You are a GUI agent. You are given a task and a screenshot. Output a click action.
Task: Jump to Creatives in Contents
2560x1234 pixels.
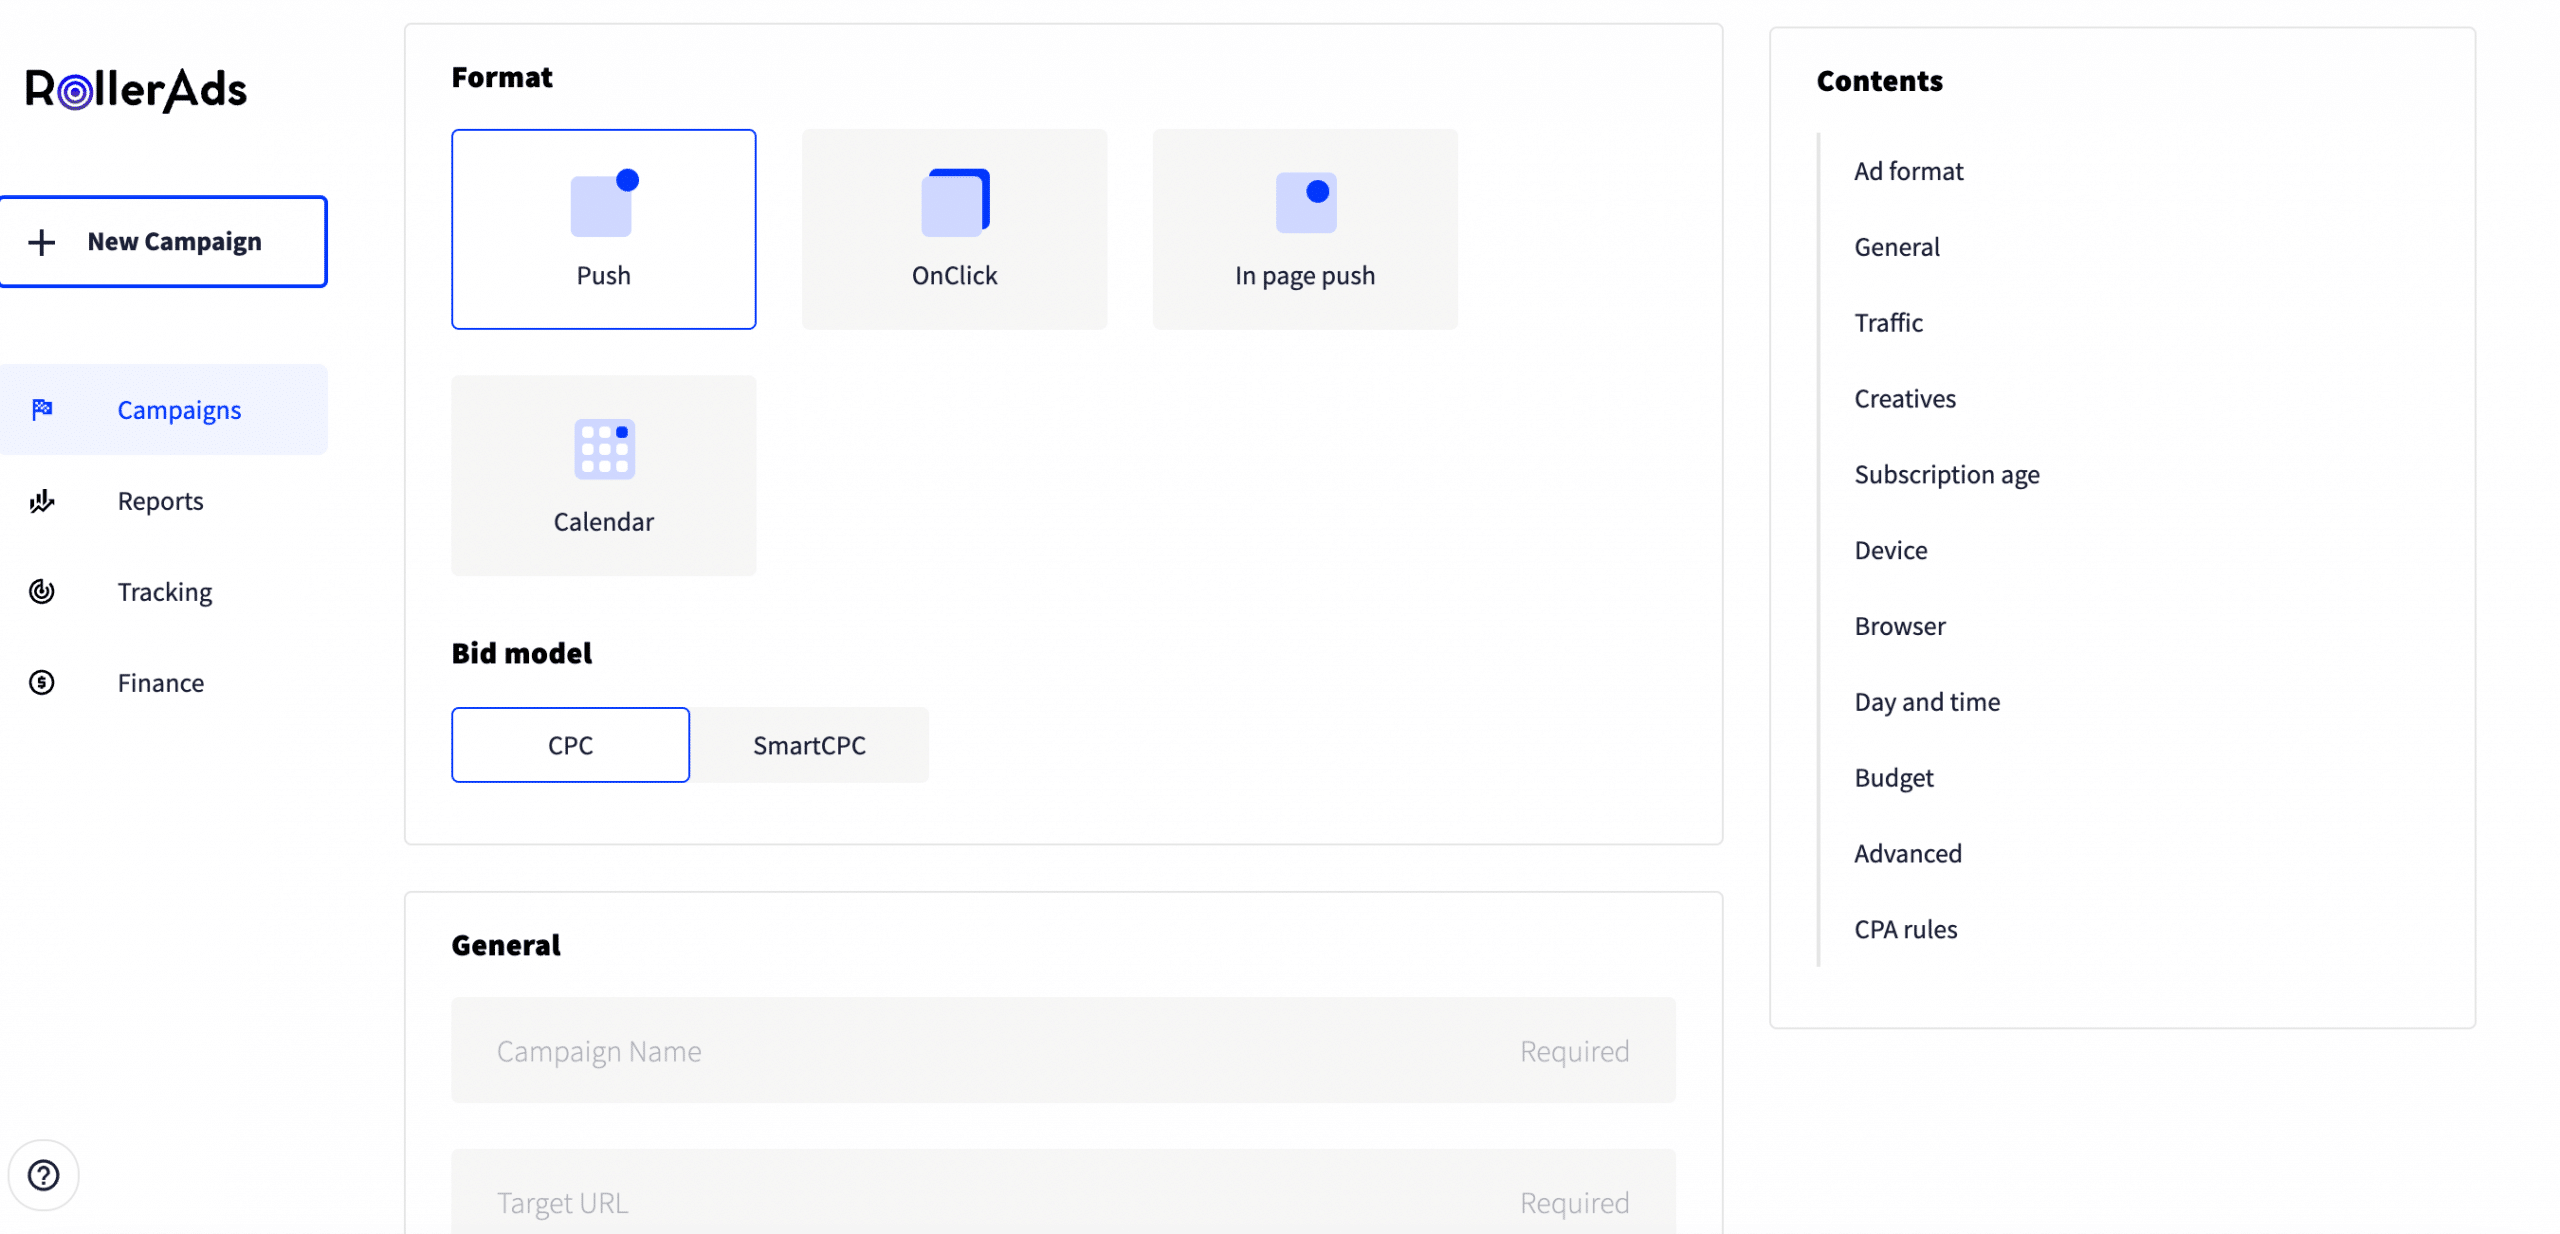pyautogui.click(x=1904, y=398)
